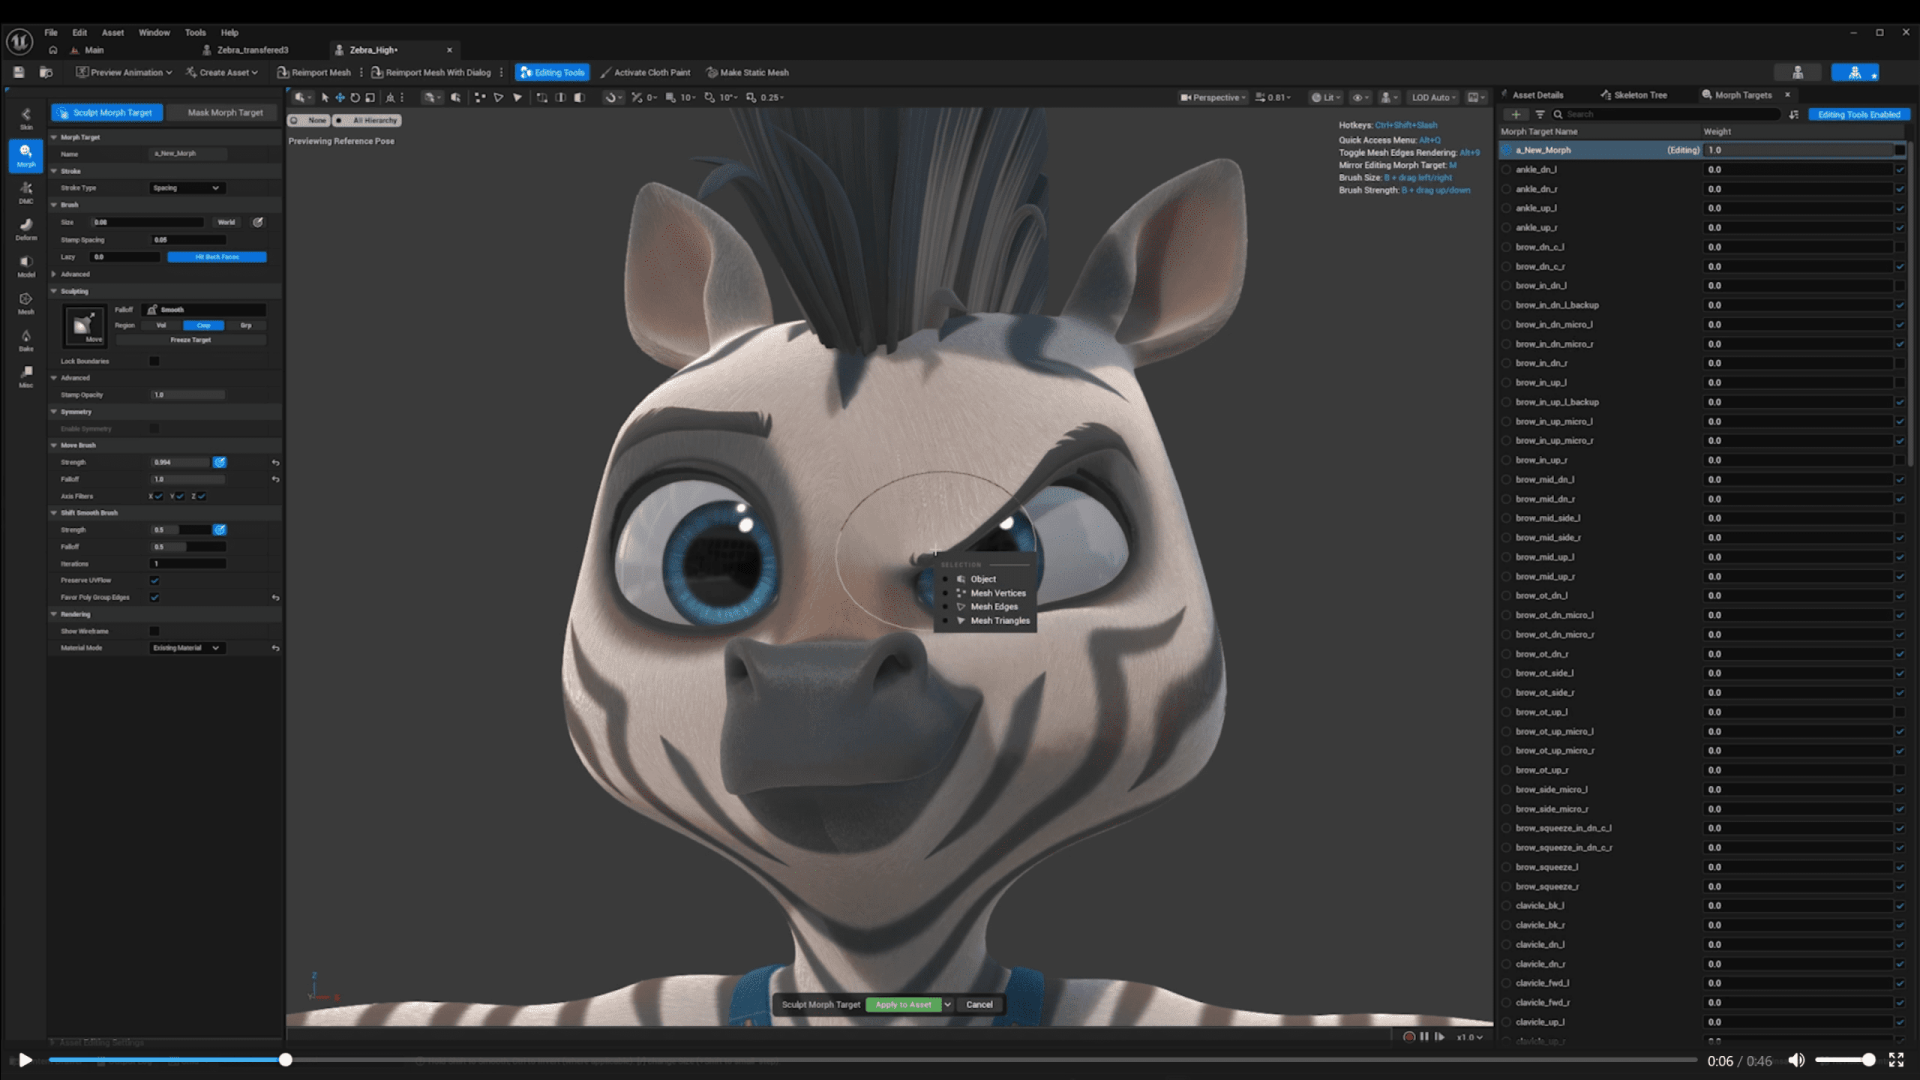Click the morph target filter icon
Screen dimensions: 1920x1080
[1540, 114]
